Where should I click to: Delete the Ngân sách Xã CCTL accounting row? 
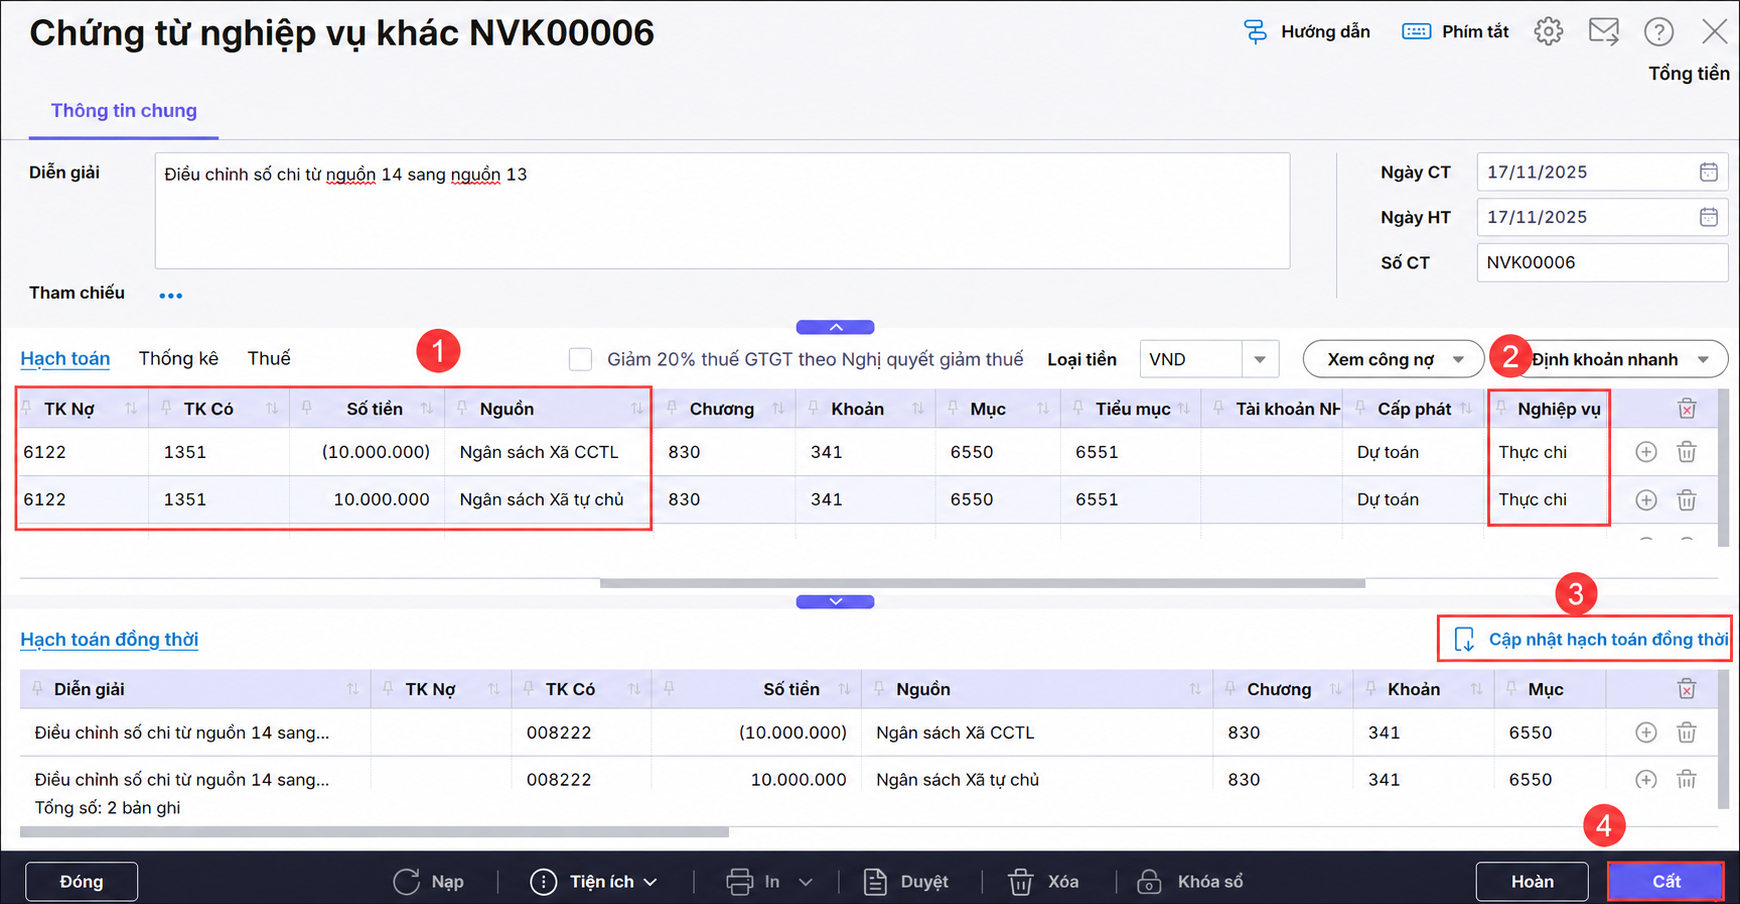(1687, 452)
